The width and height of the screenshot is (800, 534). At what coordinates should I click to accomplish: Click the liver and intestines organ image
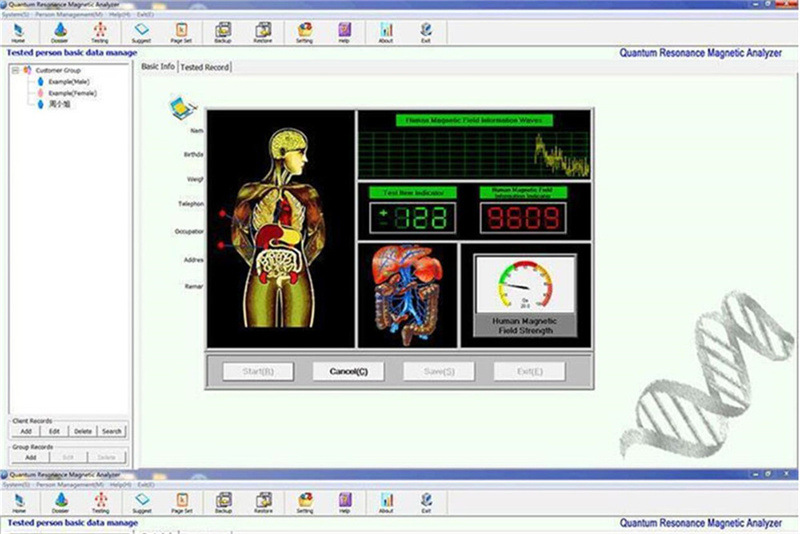point(408,295)
